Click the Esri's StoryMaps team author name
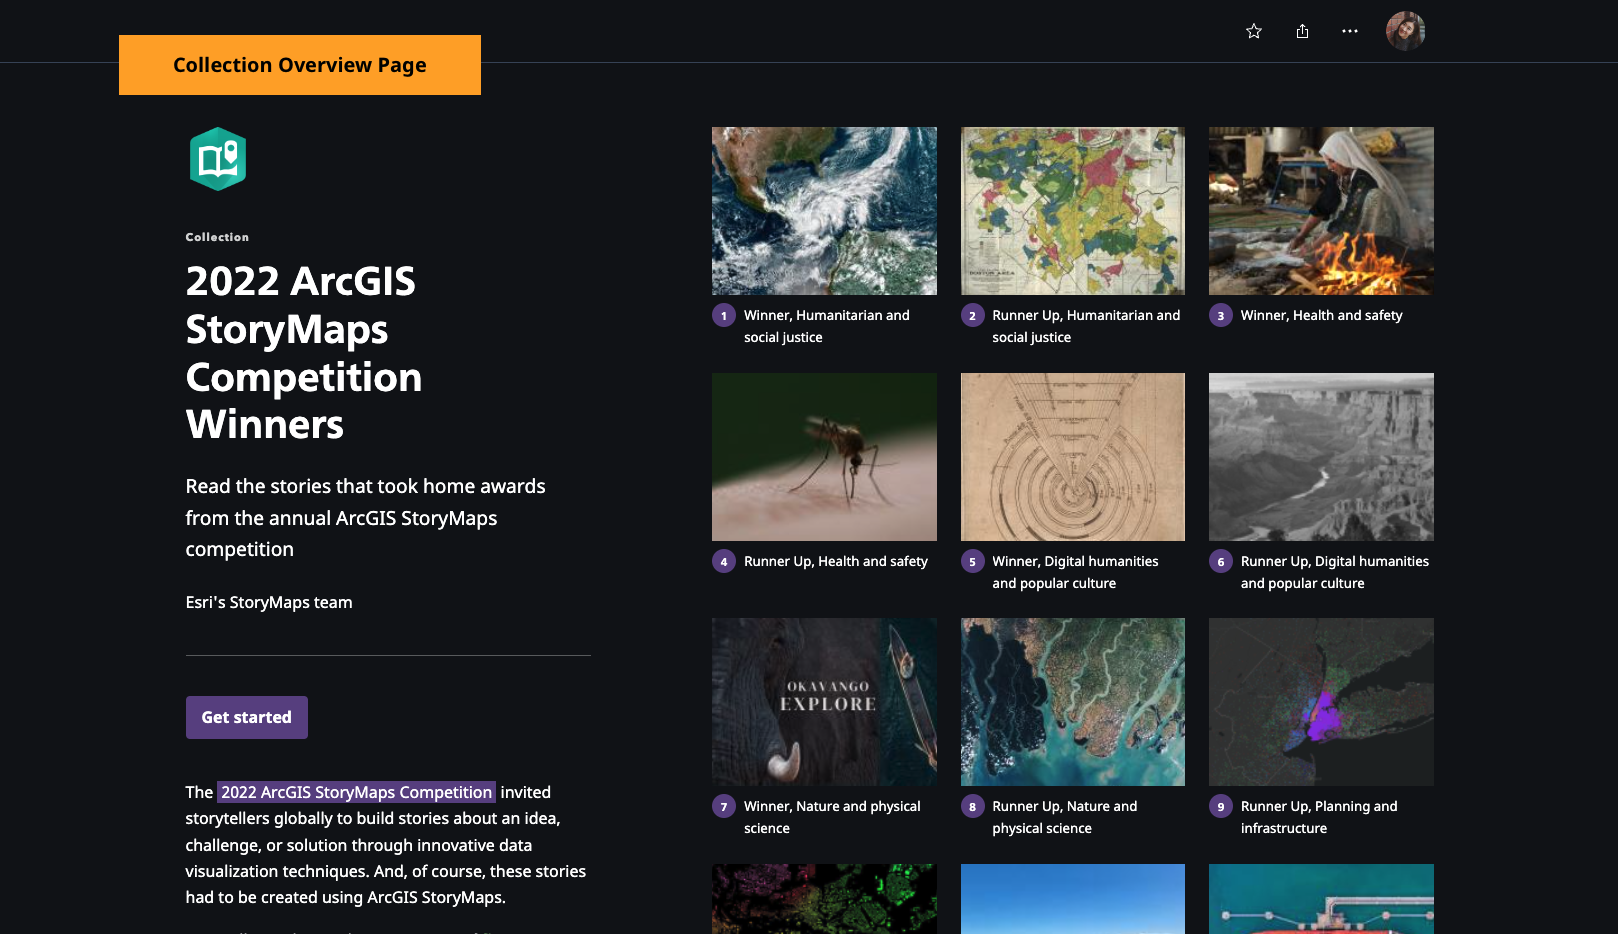This screenshot has height=934, width=1618. (x=268, y=602)
